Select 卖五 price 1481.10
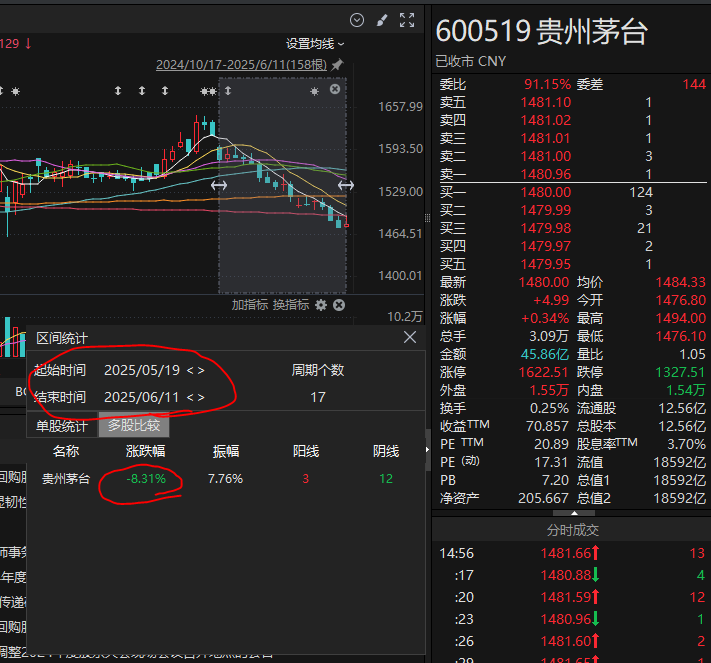 coord(546,102)
